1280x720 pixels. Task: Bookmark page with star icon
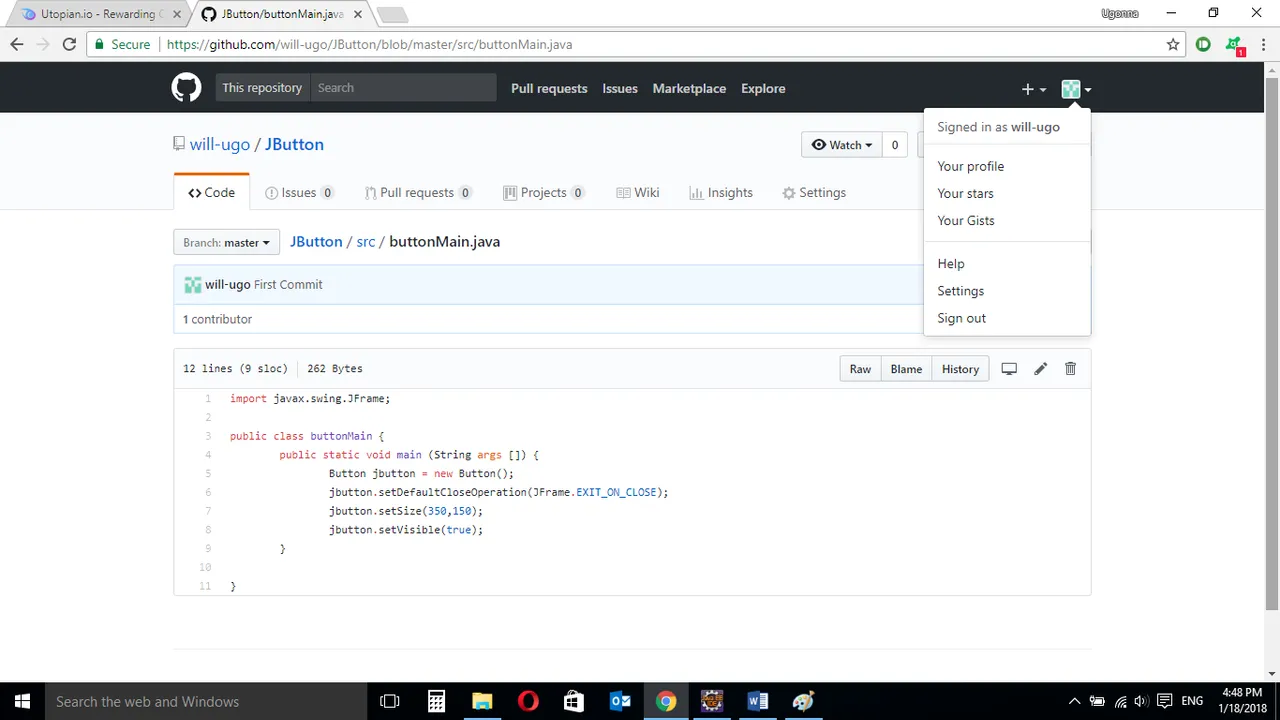1173,44
